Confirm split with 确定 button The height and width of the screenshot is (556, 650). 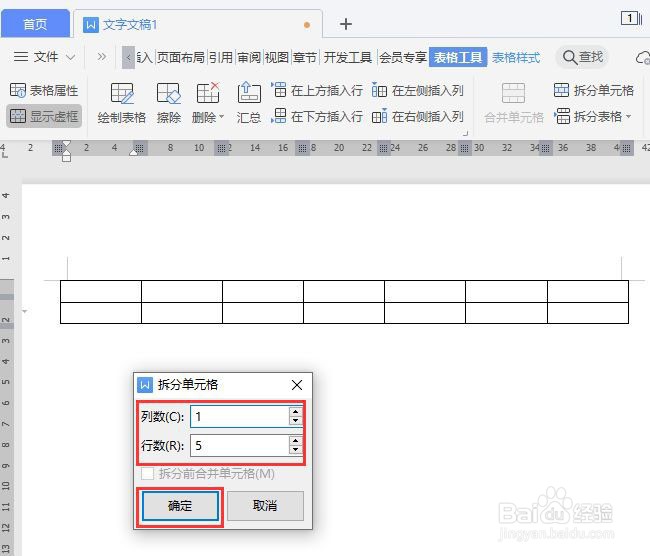click(180, 506)
